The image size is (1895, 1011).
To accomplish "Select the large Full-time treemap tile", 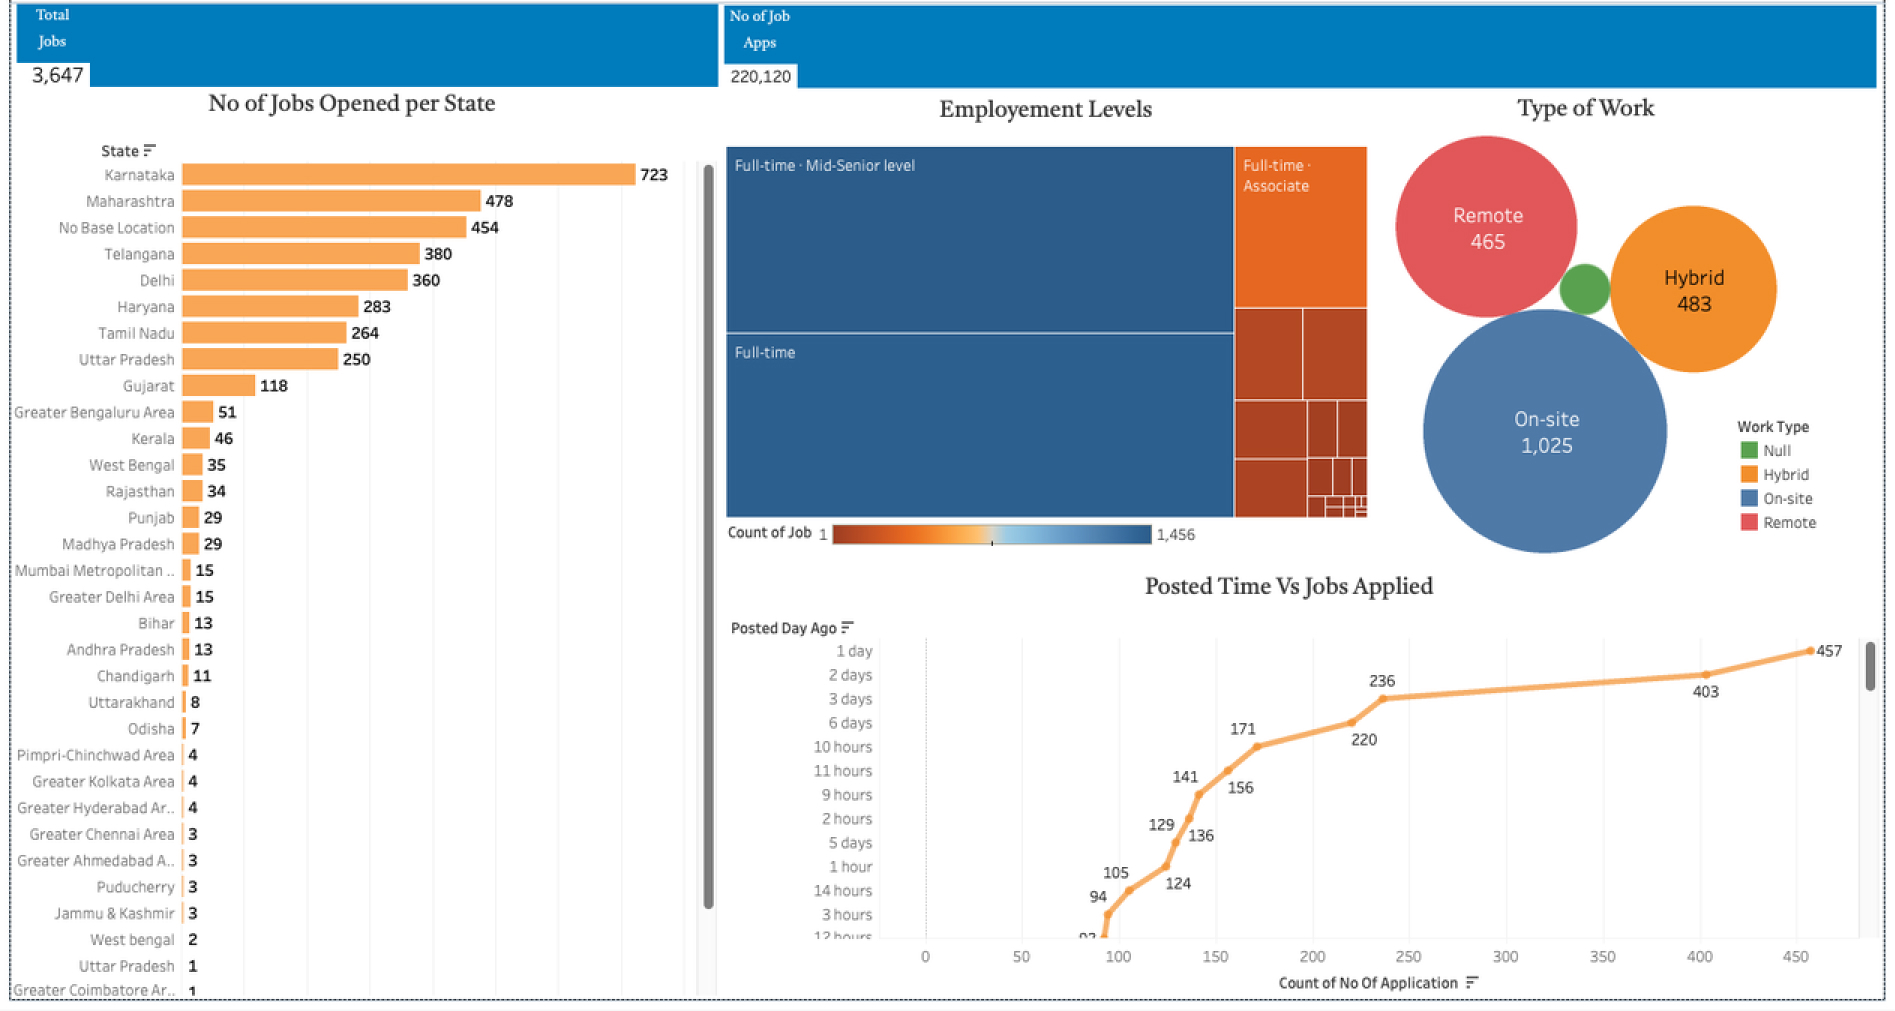I will click(x=979, y=425).
